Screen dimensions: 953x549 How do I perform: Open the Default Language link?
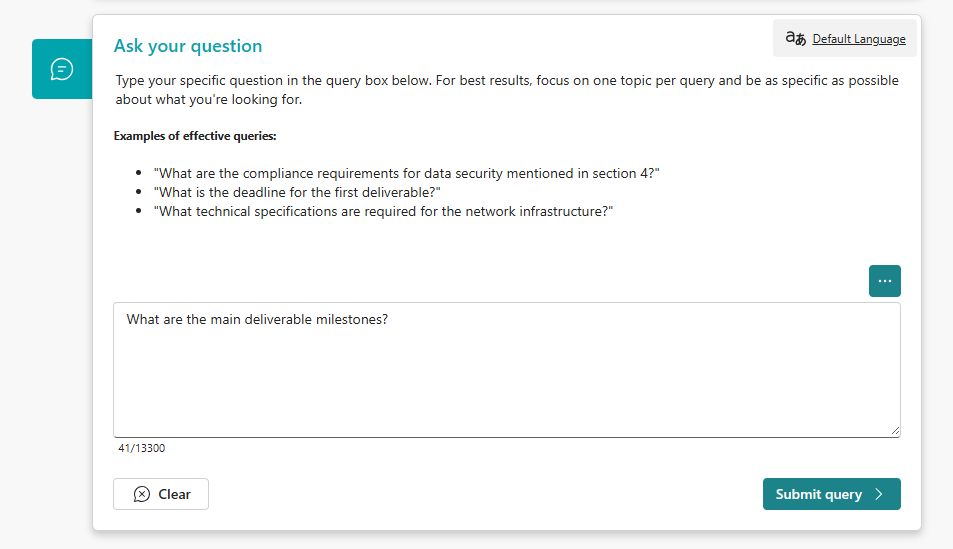click(x=859, y=39)
